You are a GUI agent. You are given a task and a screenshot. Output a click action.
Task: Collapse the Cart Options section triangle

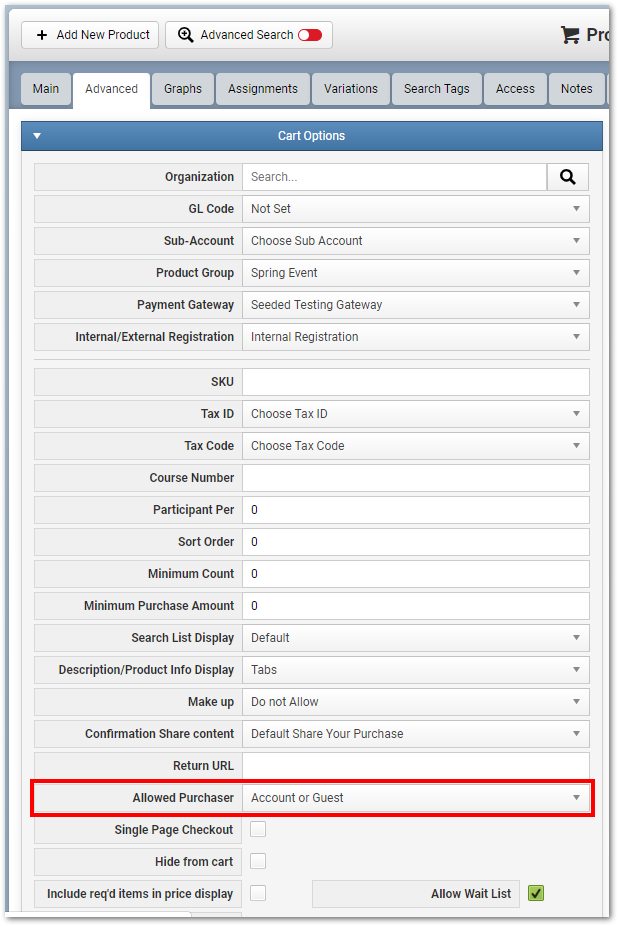pyautogui.click(x=37, y=136)
